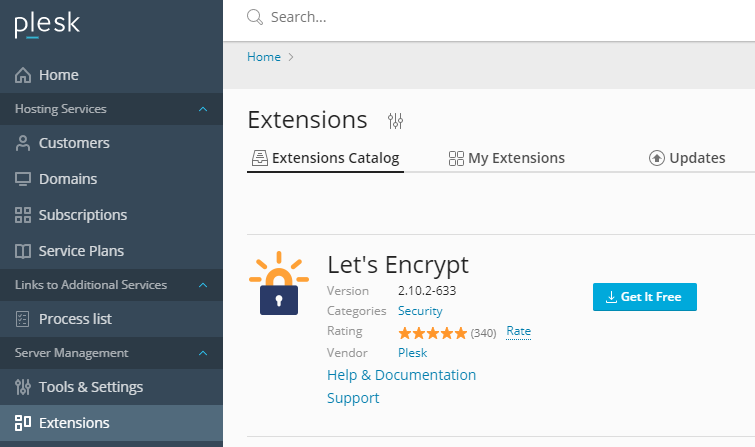755x447 pixels.
Task: Collapse the Links to Additional Services section
Action: tap(203, 285)
